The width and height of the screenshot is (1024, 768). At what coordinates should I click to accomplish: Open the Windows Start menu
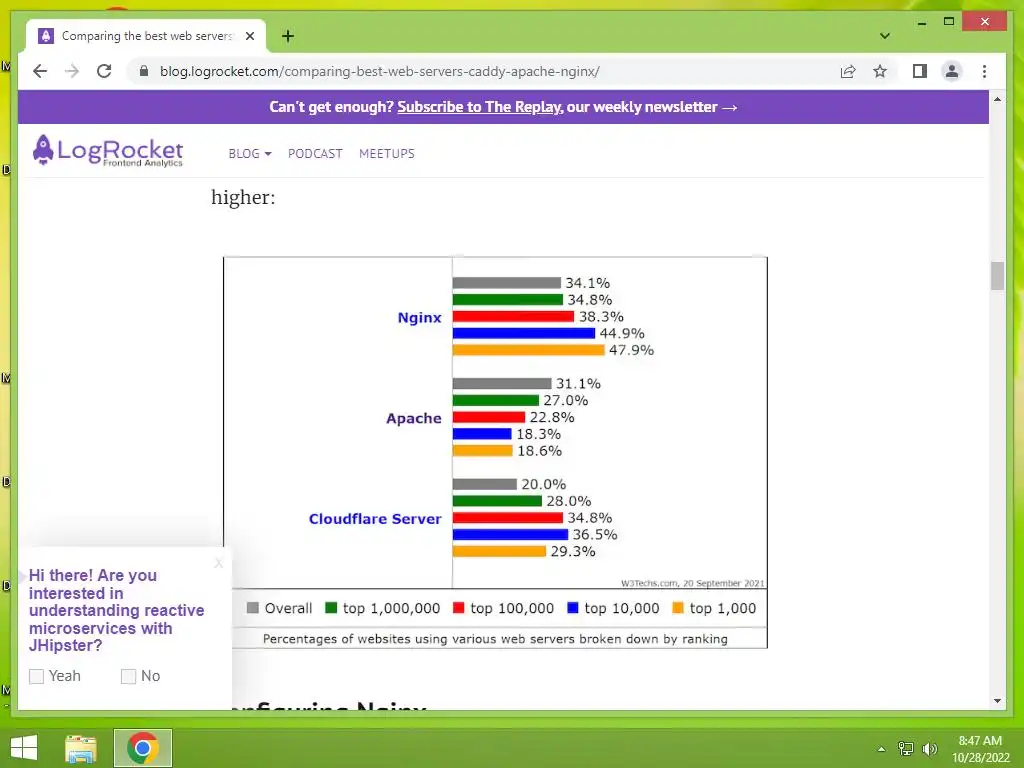[24, 748]
